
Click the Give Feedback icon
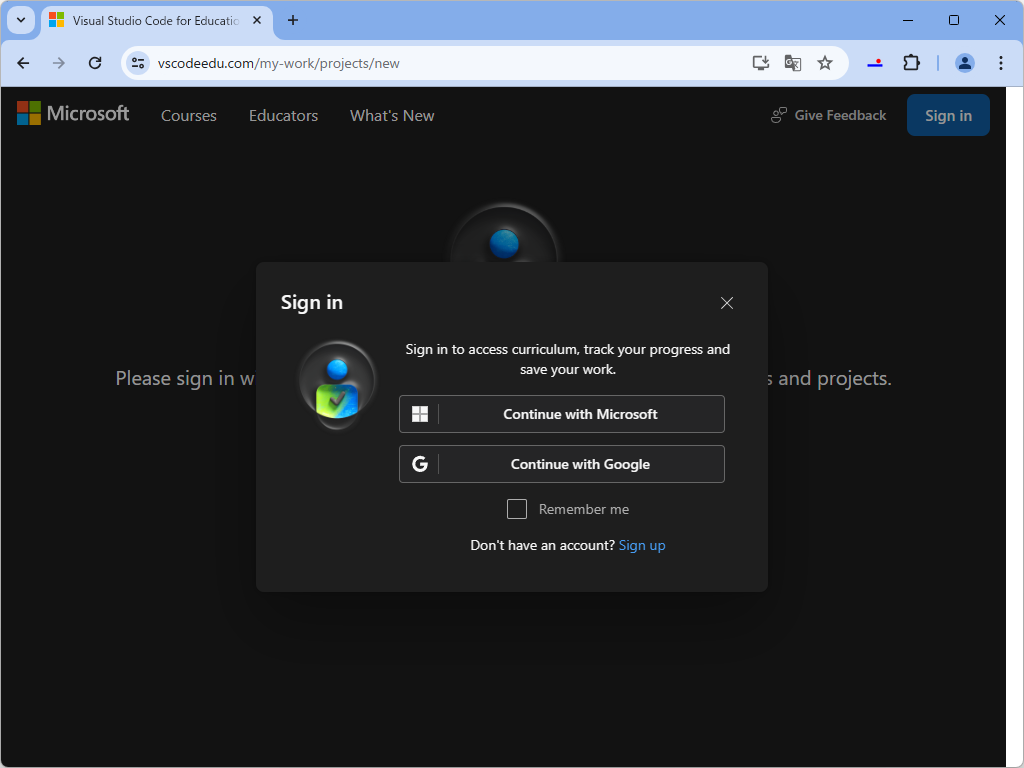coord(778,114)
